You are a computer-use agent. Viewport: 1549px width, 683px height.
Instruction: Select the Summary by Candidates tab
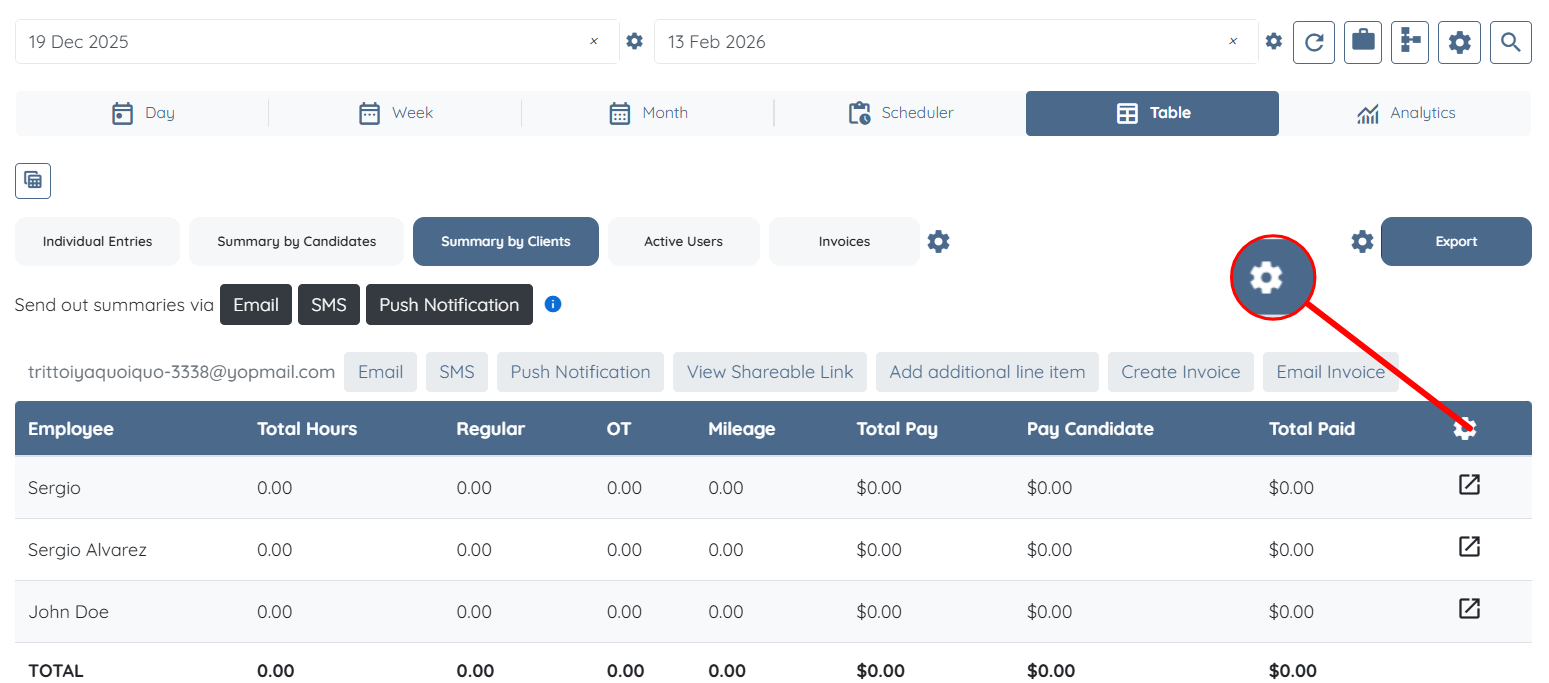pos(296,241)
